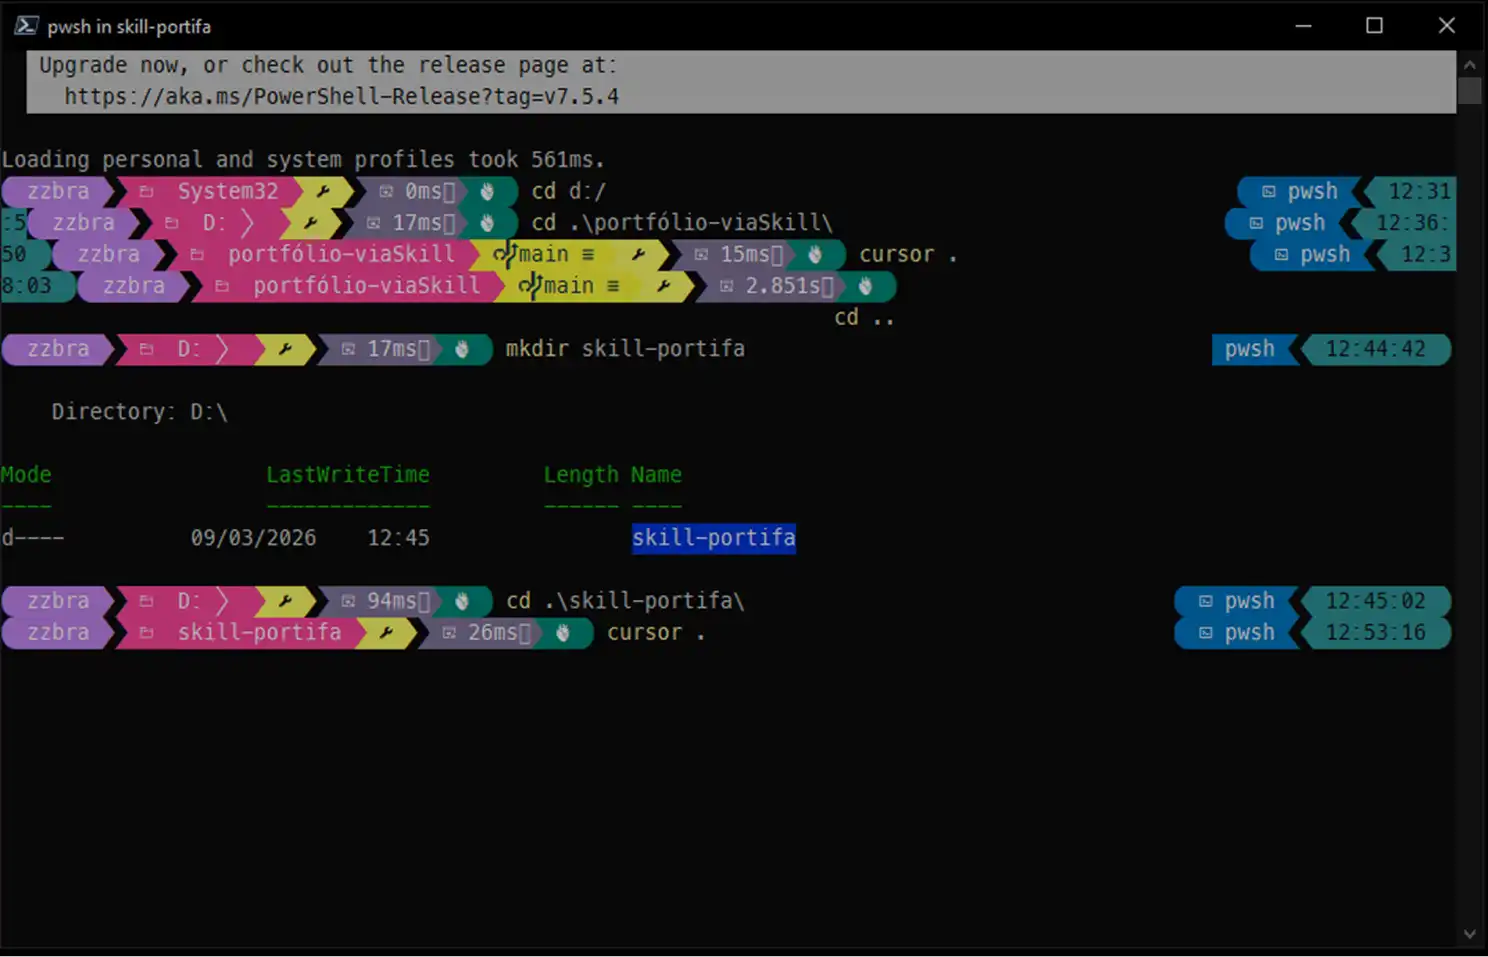1488x957 pixels.
Task: Open the PowerShell-Release URL link
Action: (x=341, y=97)
